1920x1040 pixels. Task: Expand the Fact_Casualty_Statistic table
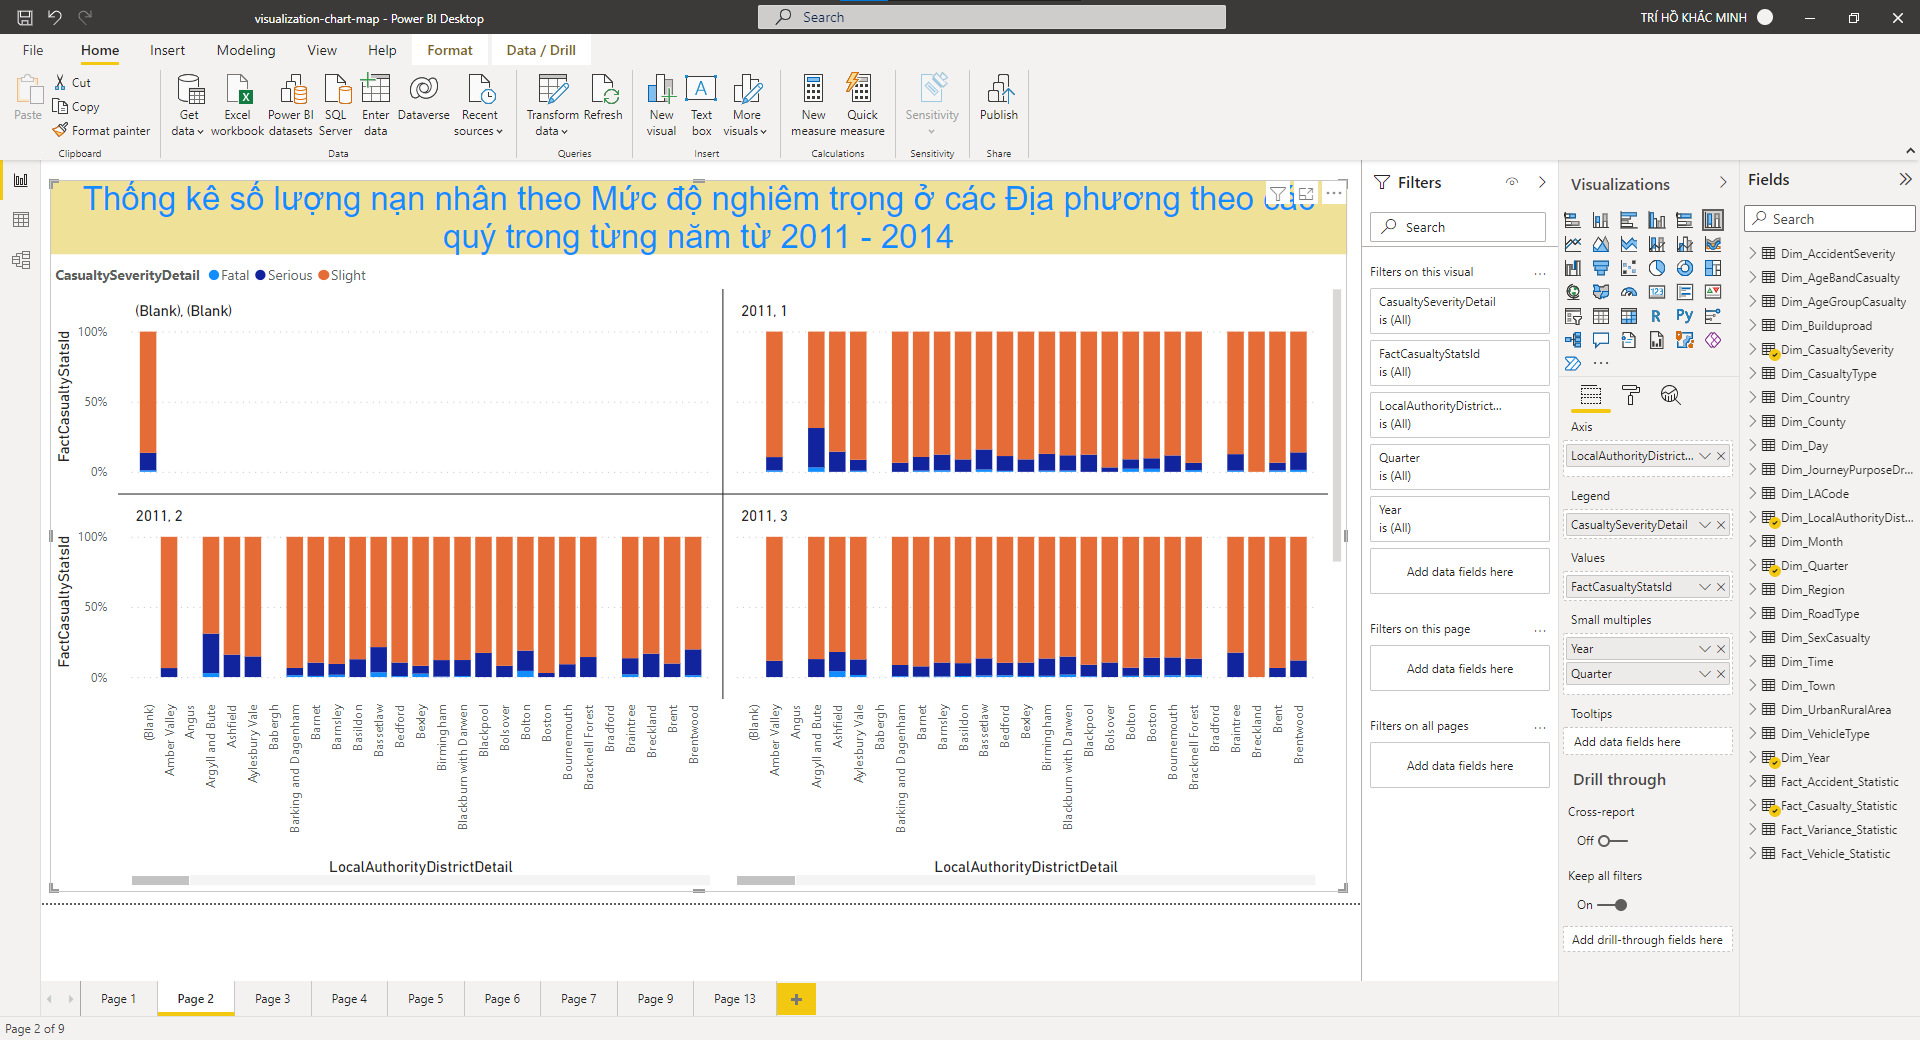coord(1753,806)
